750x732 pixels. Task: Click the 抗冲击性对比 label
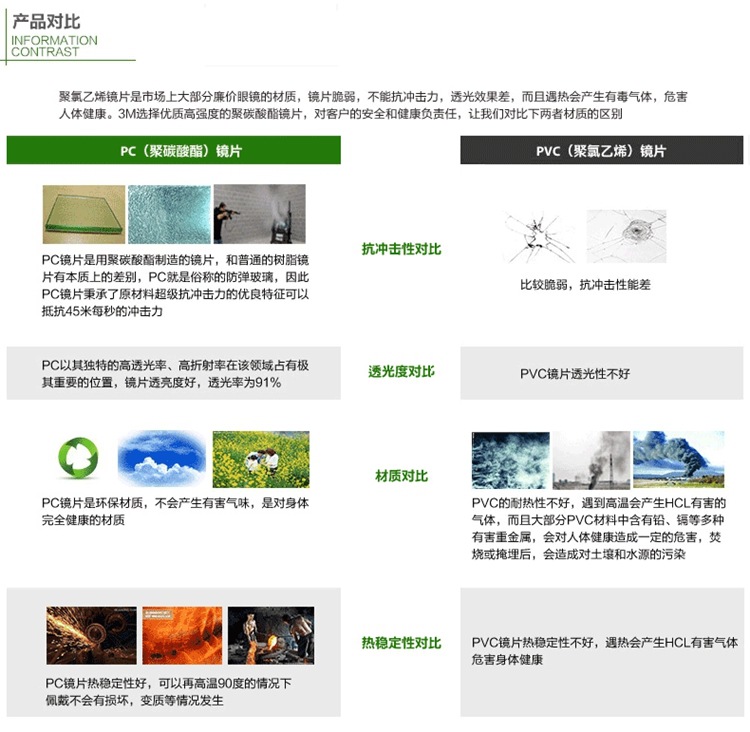pyautogui.click(x=401, y=249)
